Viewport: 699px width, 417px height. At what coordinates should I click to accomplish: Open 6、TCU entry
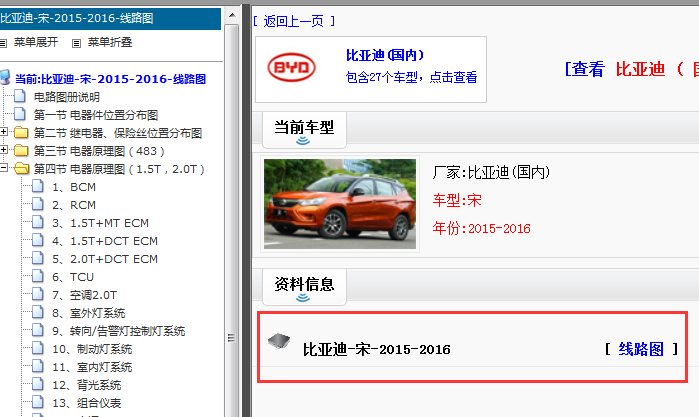point(73,277)
